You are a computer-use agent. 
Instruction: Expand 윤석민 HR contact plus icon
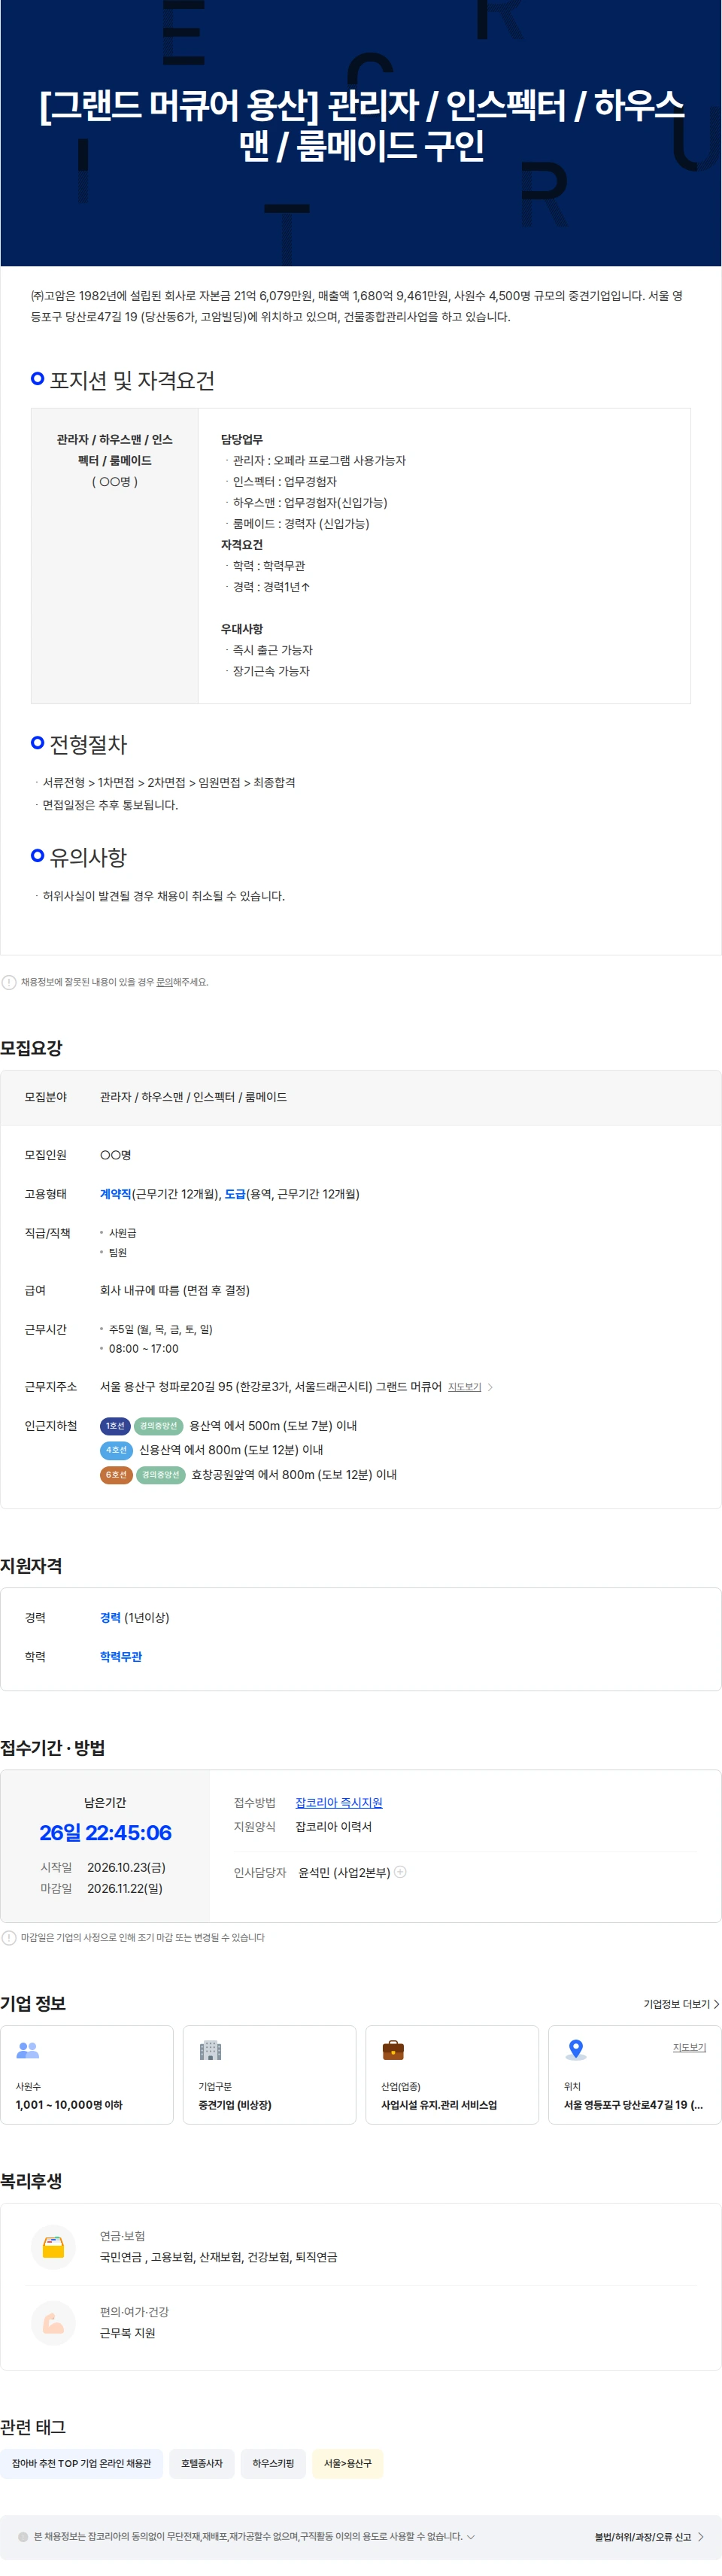[x=400, y=1872]
